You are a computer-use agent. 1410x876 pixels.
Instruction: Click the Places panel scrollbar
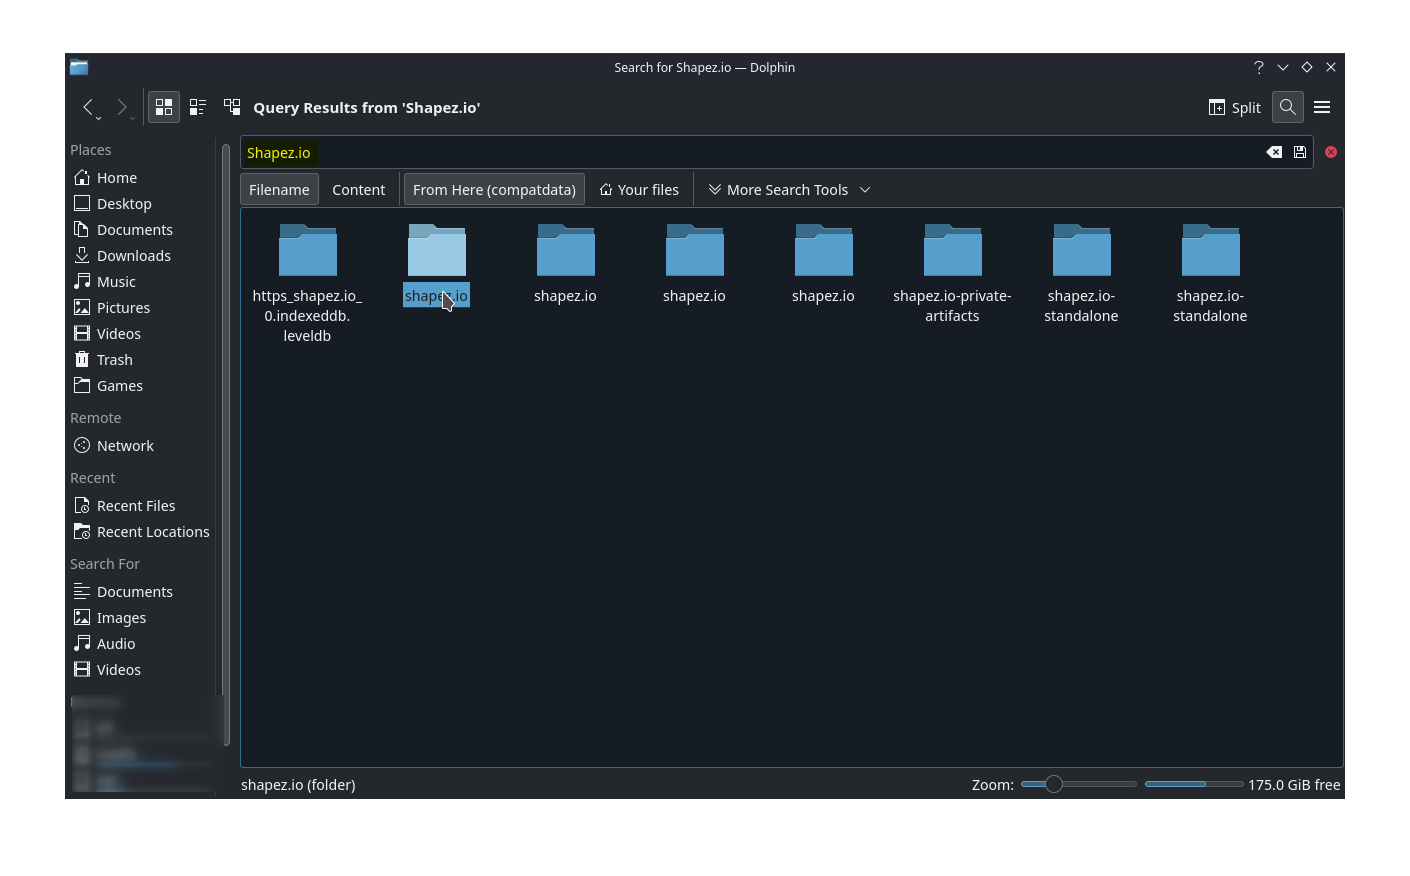[226, 445]
